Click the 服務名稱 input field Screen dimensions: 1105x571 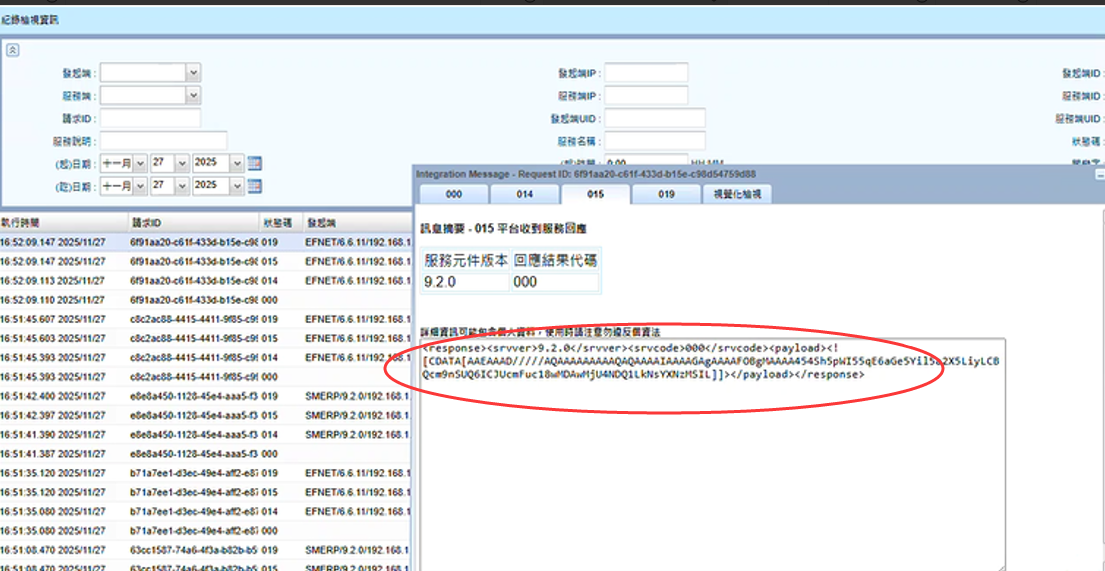(654, 142)
